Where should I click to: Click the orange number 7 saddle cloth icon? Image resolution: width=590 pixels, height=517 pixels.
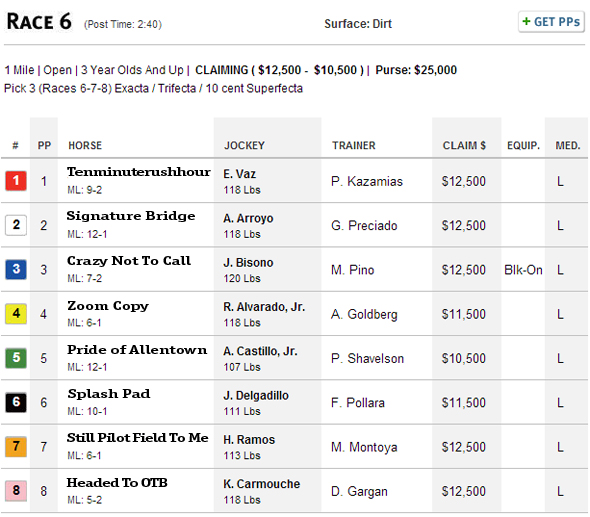(16, 446)
